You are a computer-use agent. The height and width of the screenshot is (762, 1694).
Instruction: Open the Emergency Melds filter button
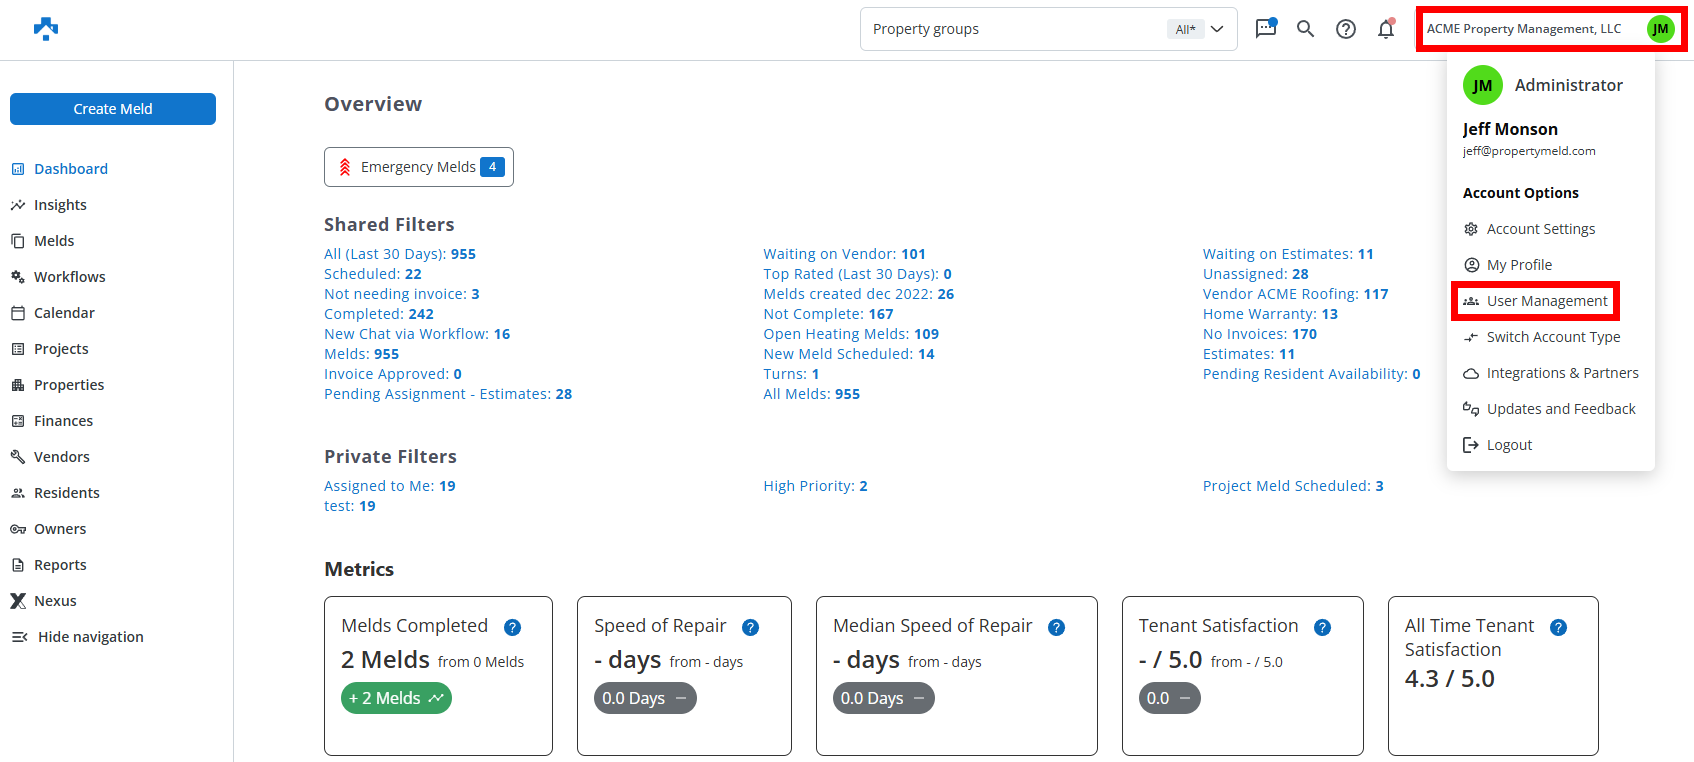coord(418,167)
